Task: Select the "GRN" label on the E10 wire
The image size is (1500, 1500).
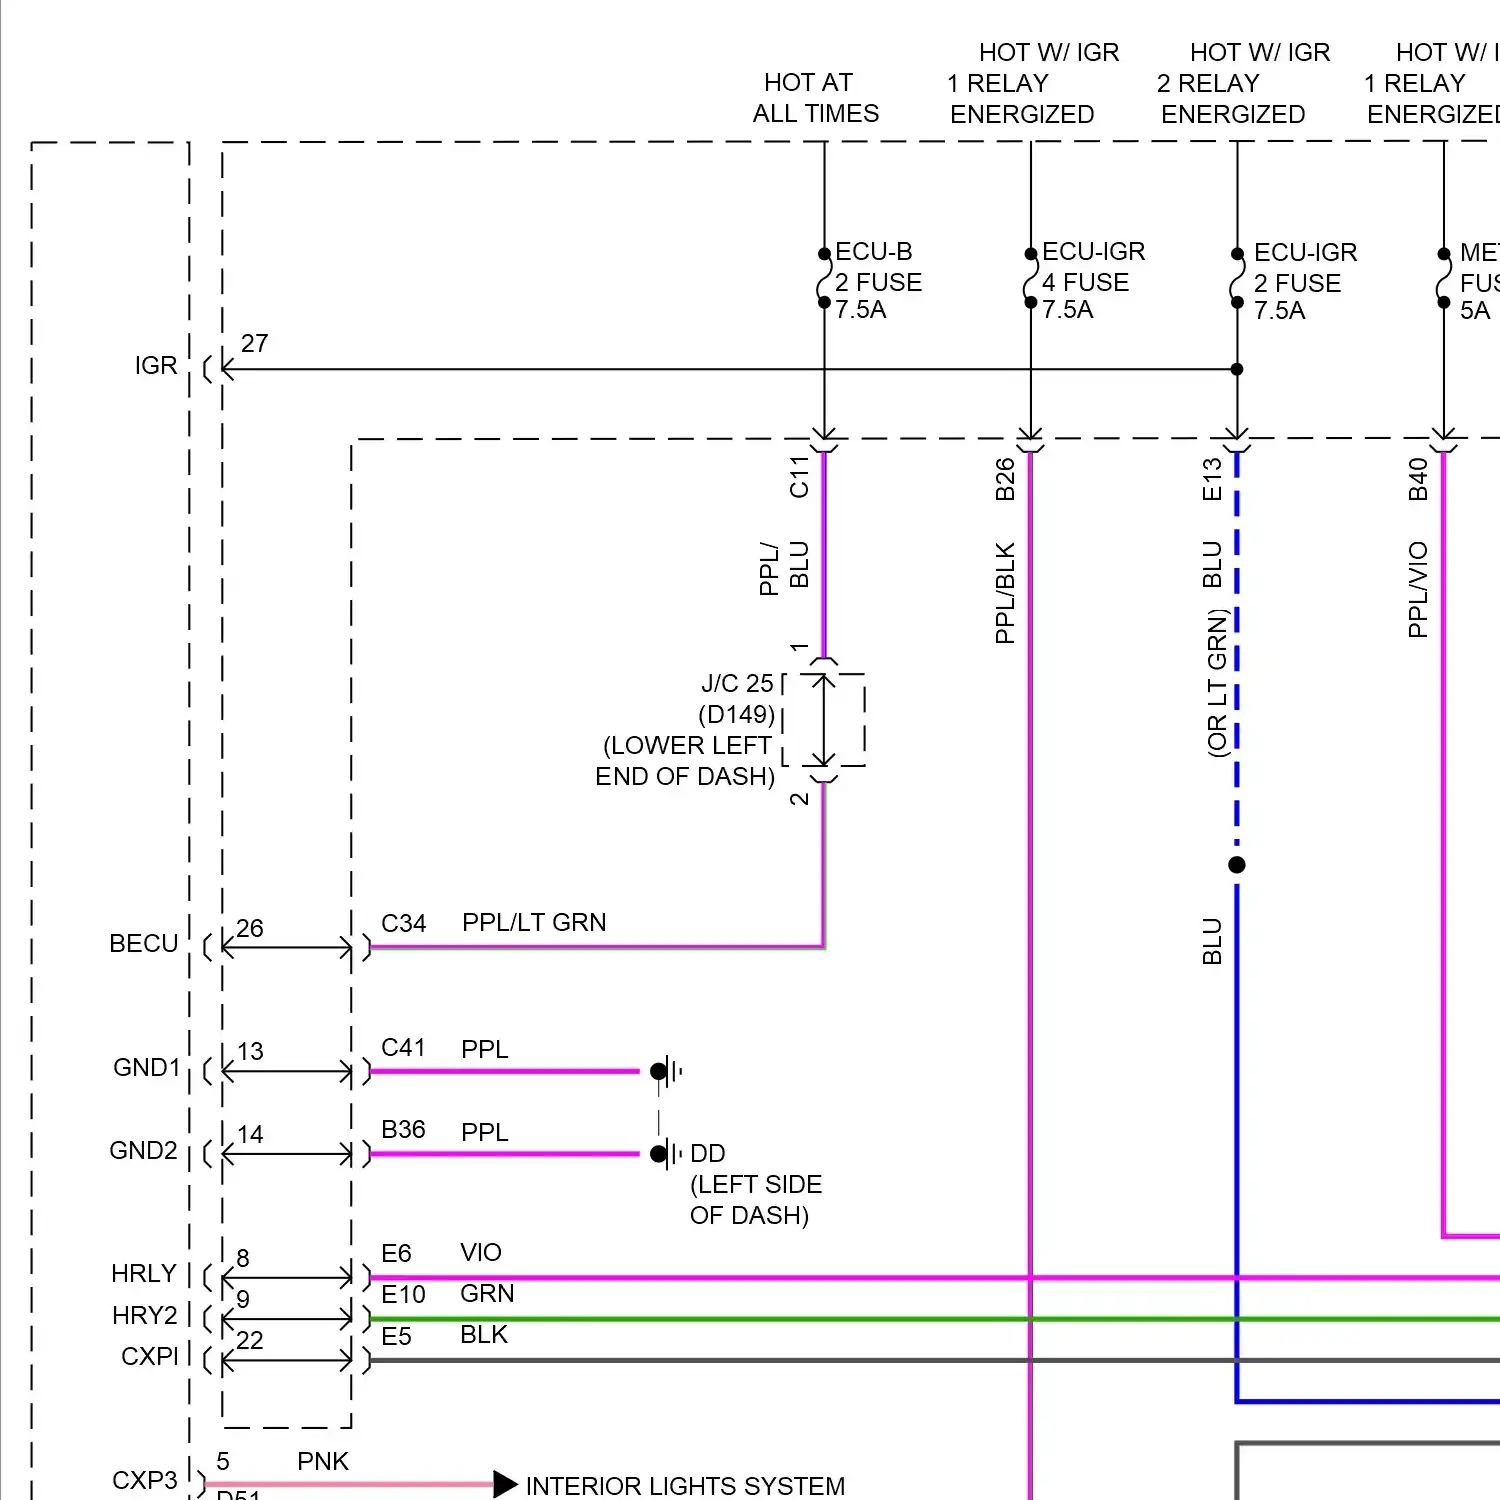Action: (x=487, y=1294)
